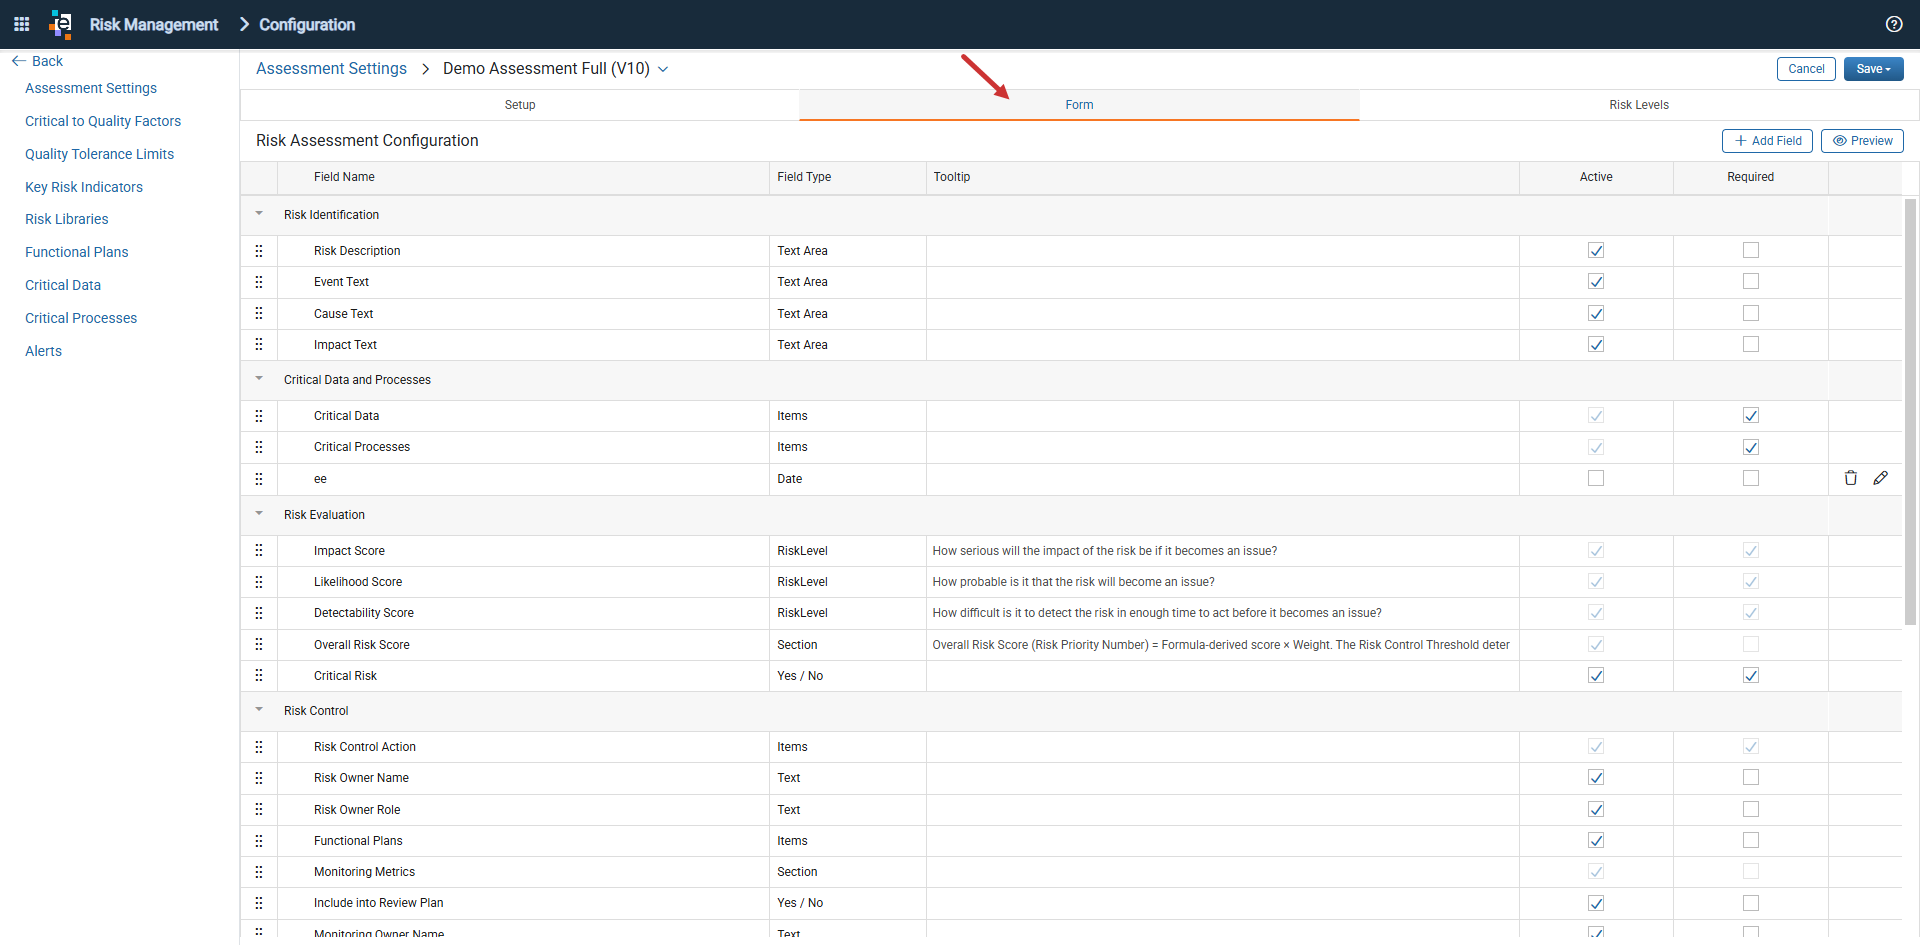The image size is (1920, 945).
Task: Click the Preview button
Action: (1862, 141)
